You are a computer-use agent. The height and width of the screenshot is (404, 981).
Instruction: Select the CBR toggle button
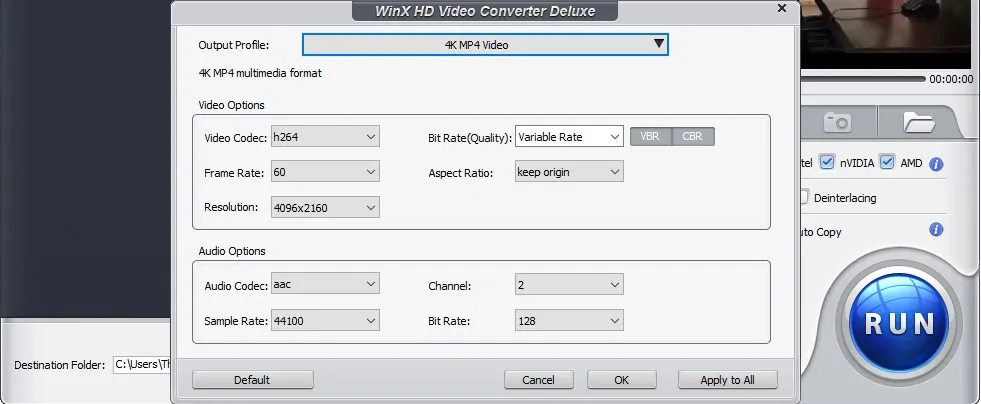click(x=693, y=136)
